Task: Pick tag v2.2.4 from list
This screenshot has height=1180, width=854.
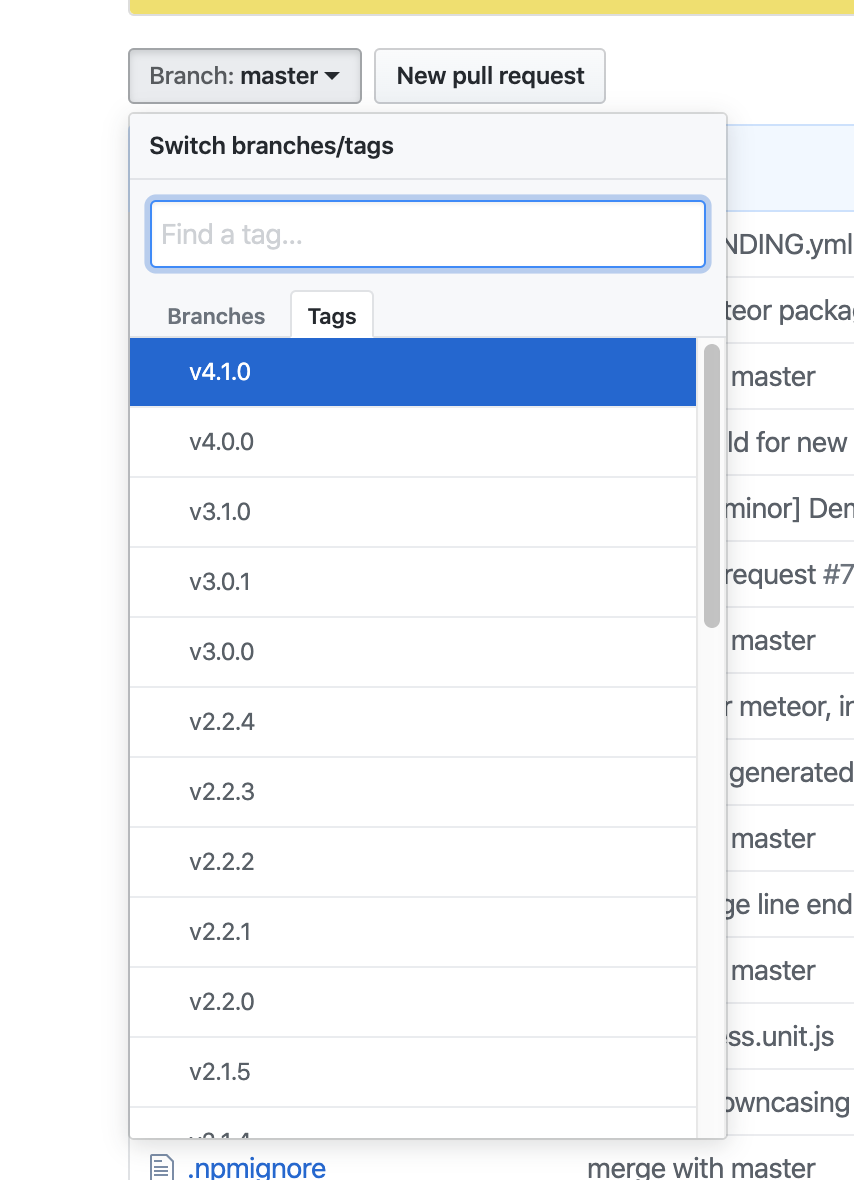Action: [x=413, y=722]
